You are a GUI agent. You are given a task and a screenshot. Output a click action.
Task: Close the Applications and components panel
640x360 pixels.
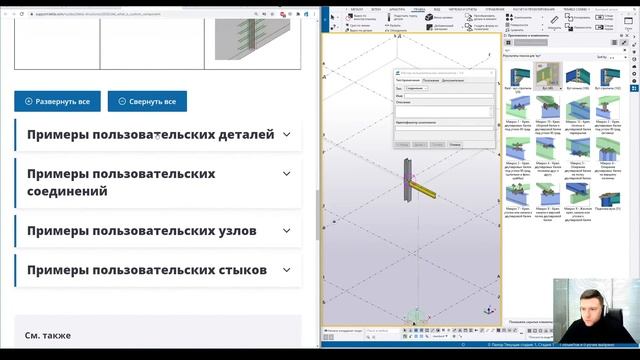pos(627,36)
